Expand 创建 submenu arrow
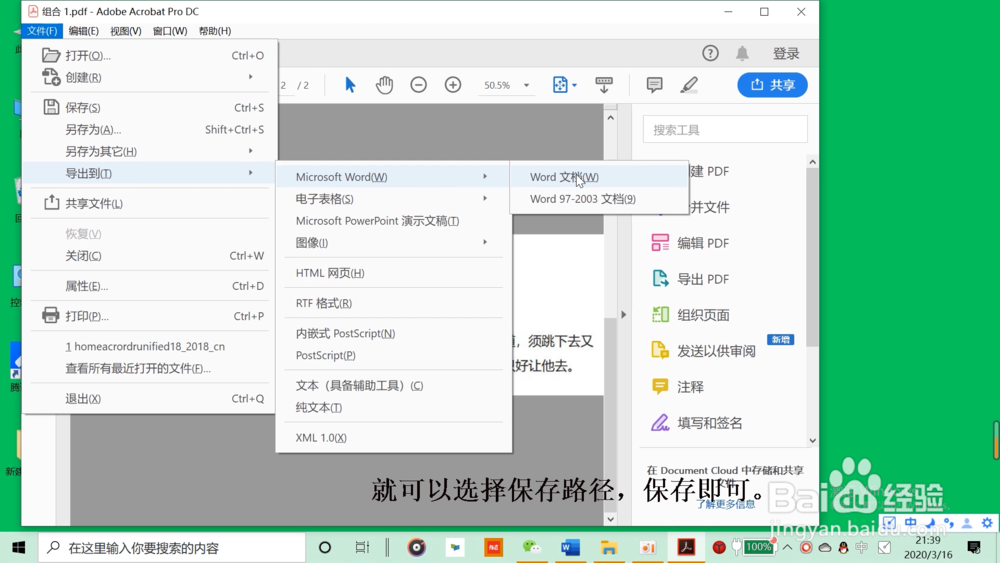Screen dimensions: 1000x563 (251, 77)
